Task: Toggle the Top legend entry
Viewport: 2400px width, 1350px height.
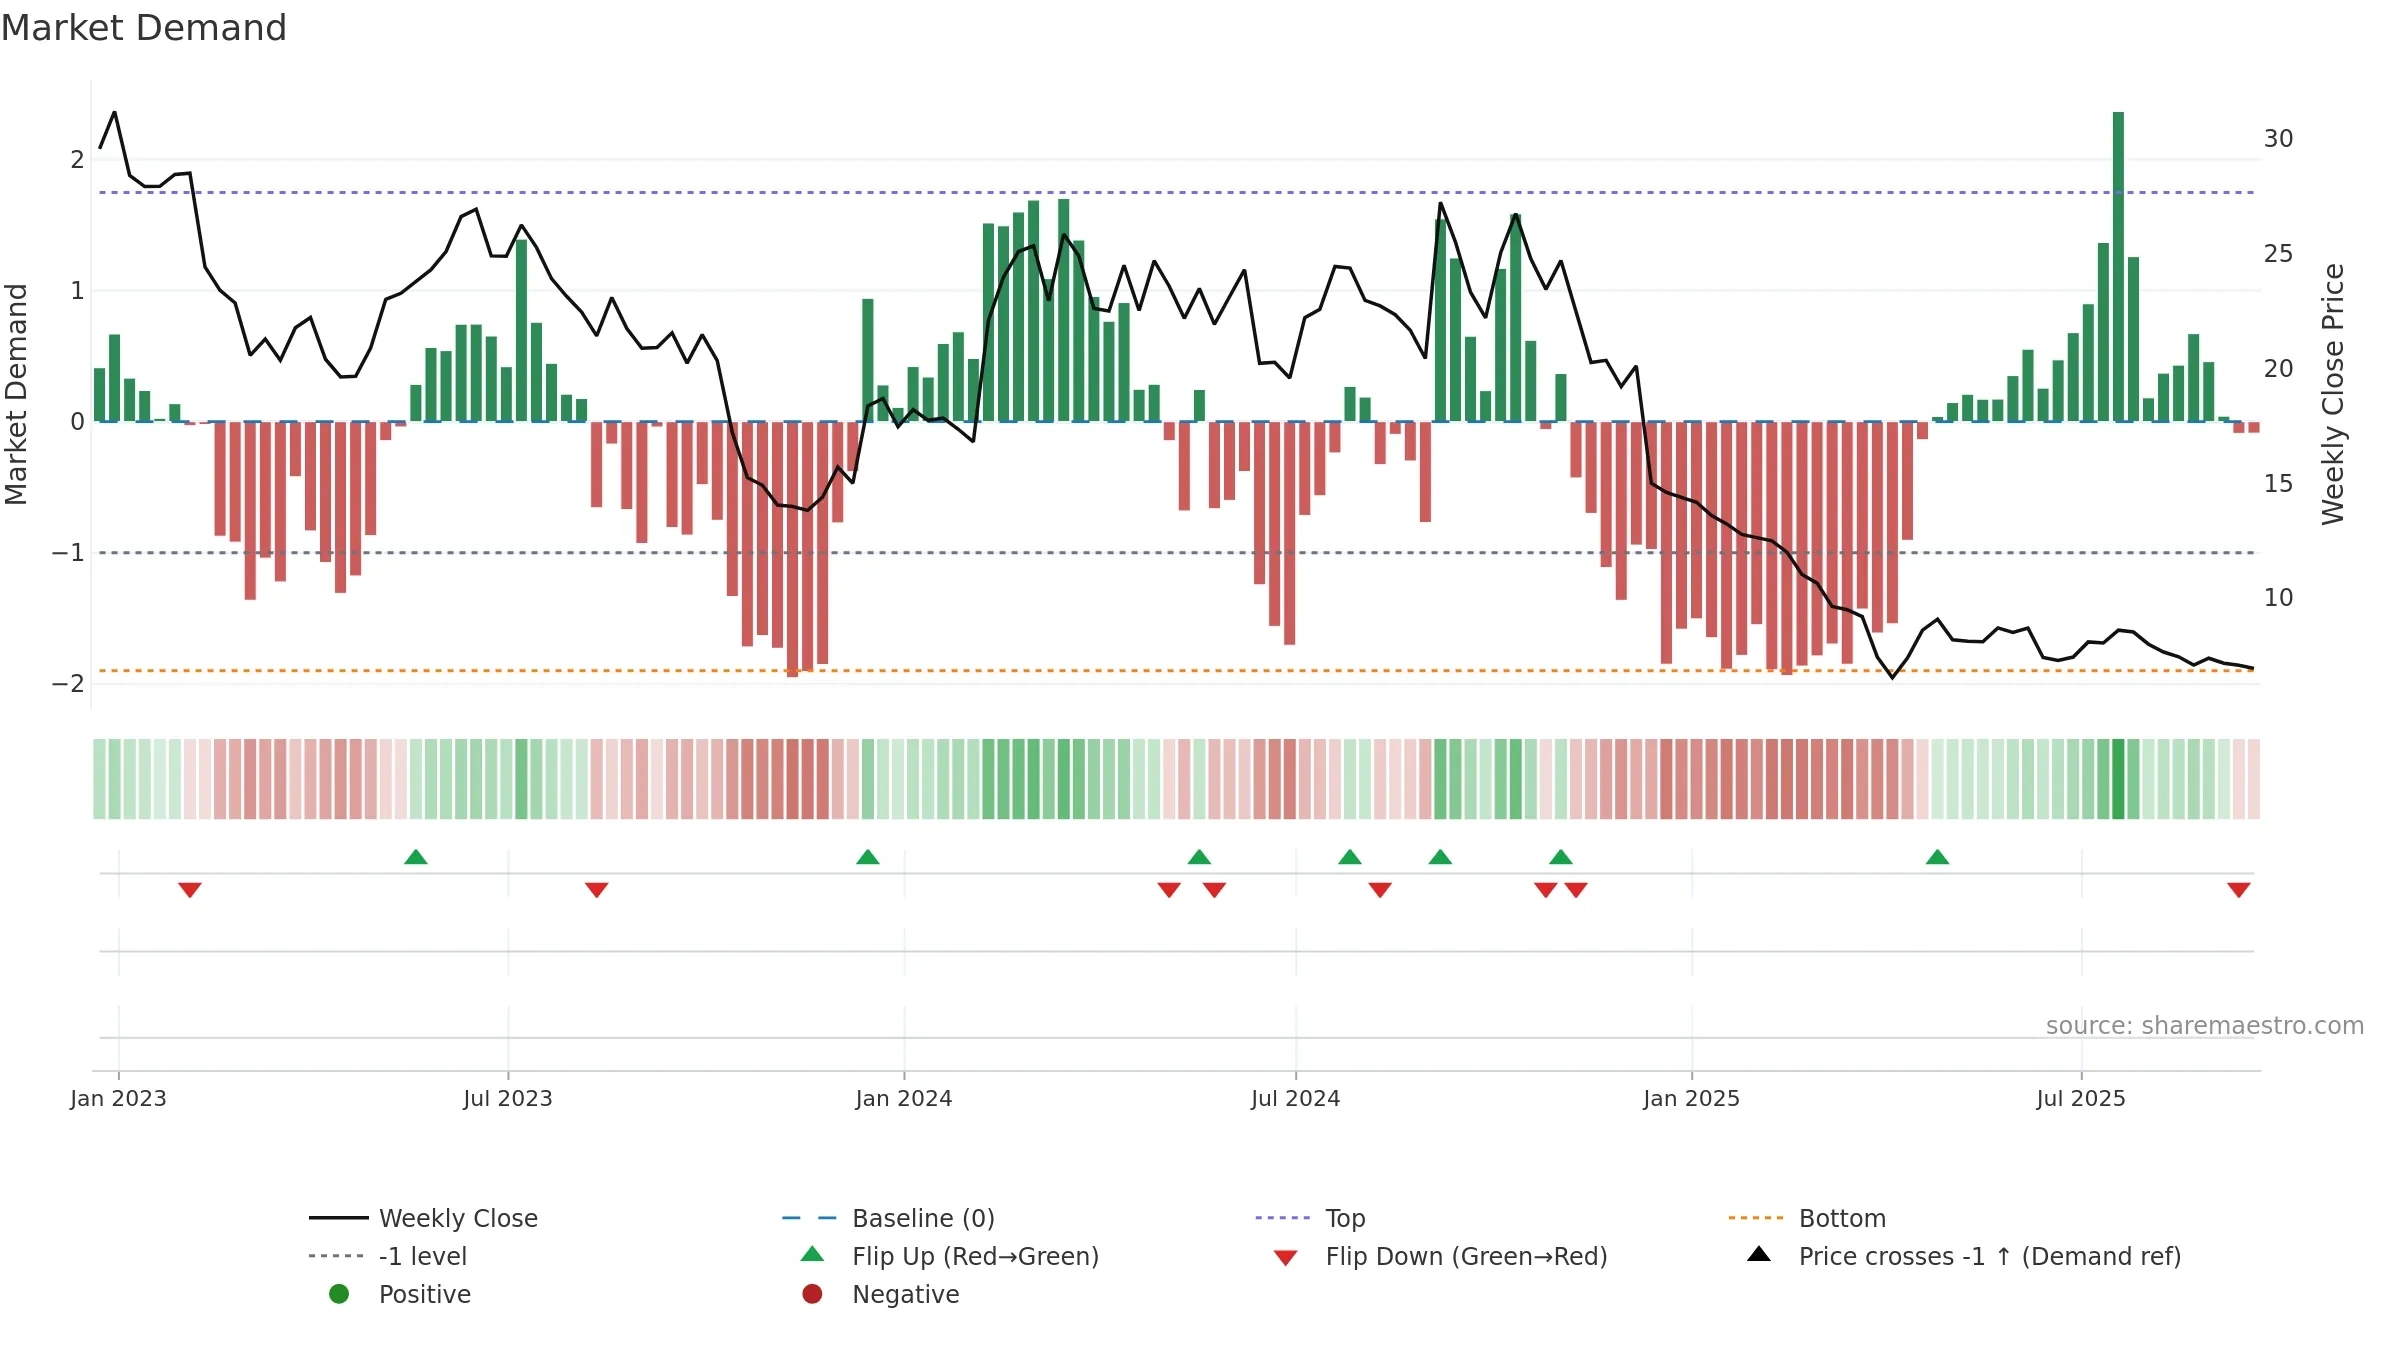Action: click(x=1310, y=1218)
